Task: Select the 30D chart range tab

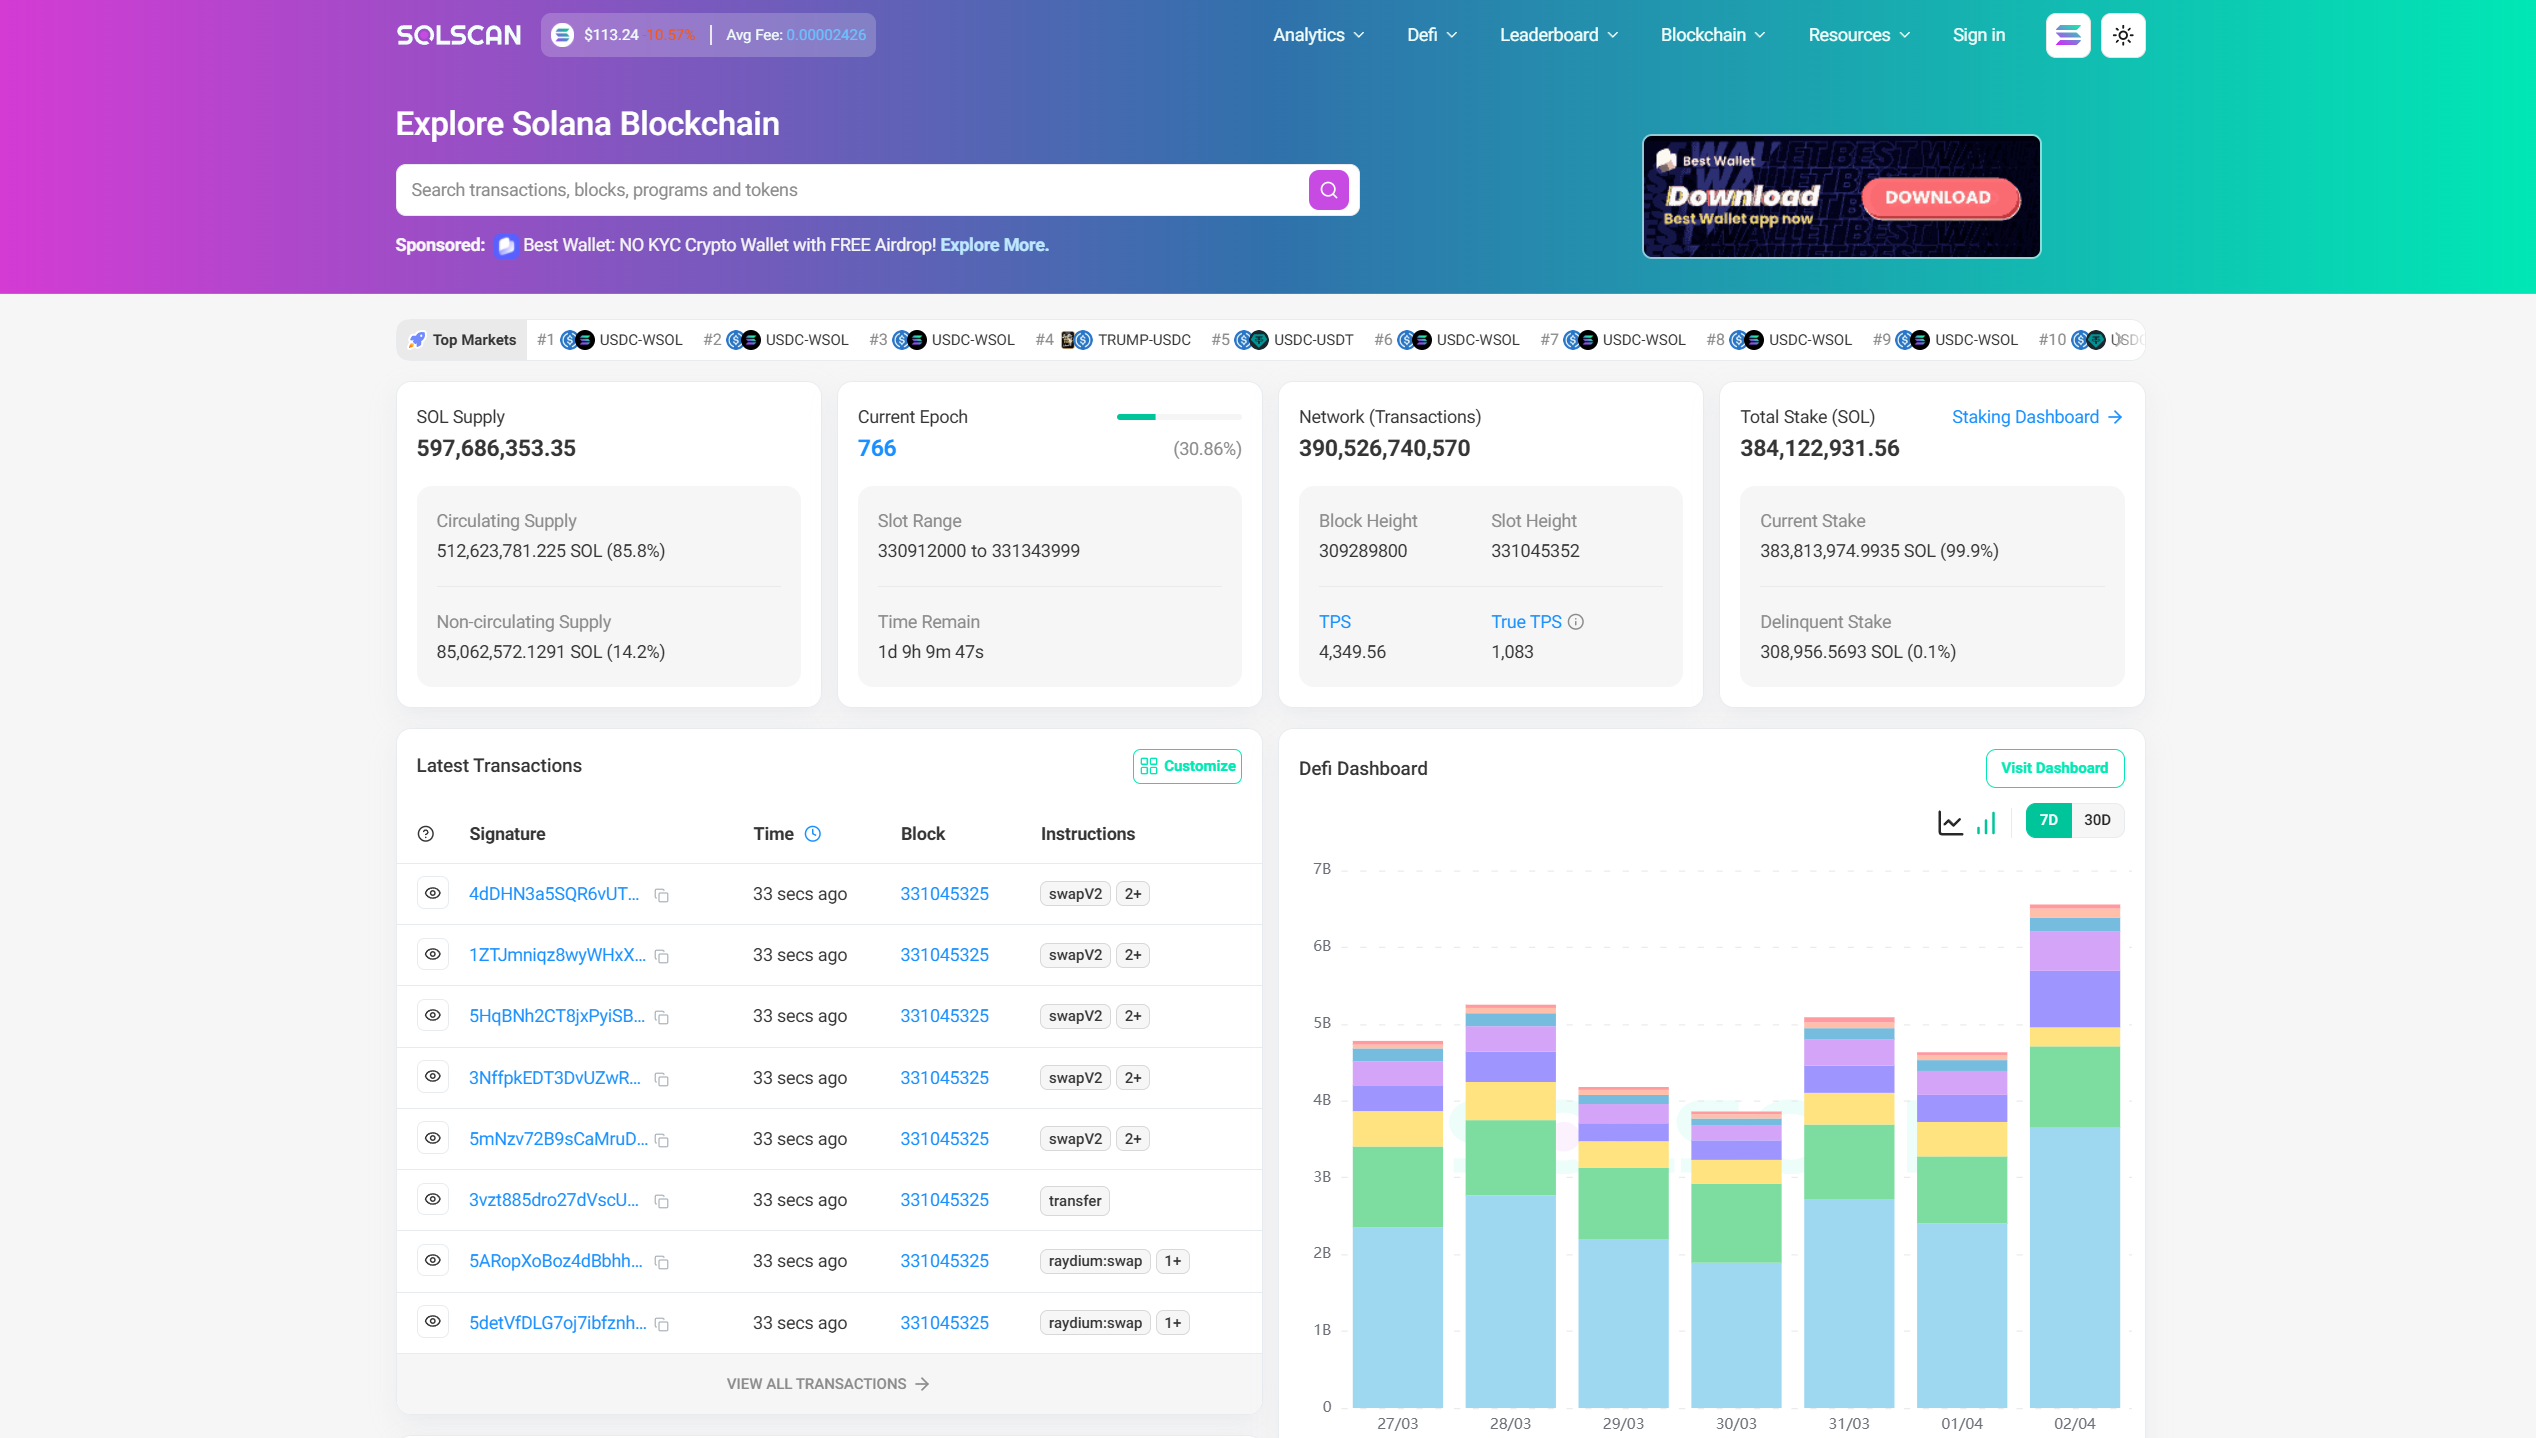Action: (2097, 820)
